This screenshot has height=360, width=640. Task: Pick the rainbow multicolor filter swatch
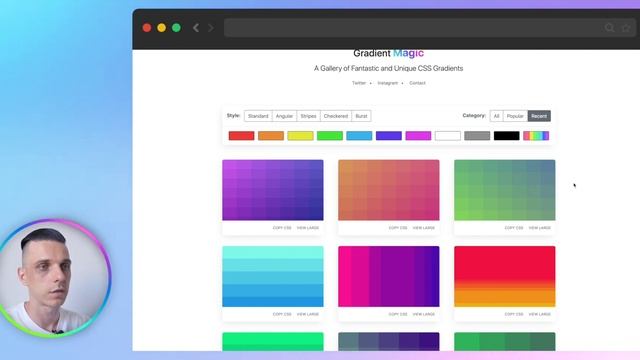click(x=536, y=136)
